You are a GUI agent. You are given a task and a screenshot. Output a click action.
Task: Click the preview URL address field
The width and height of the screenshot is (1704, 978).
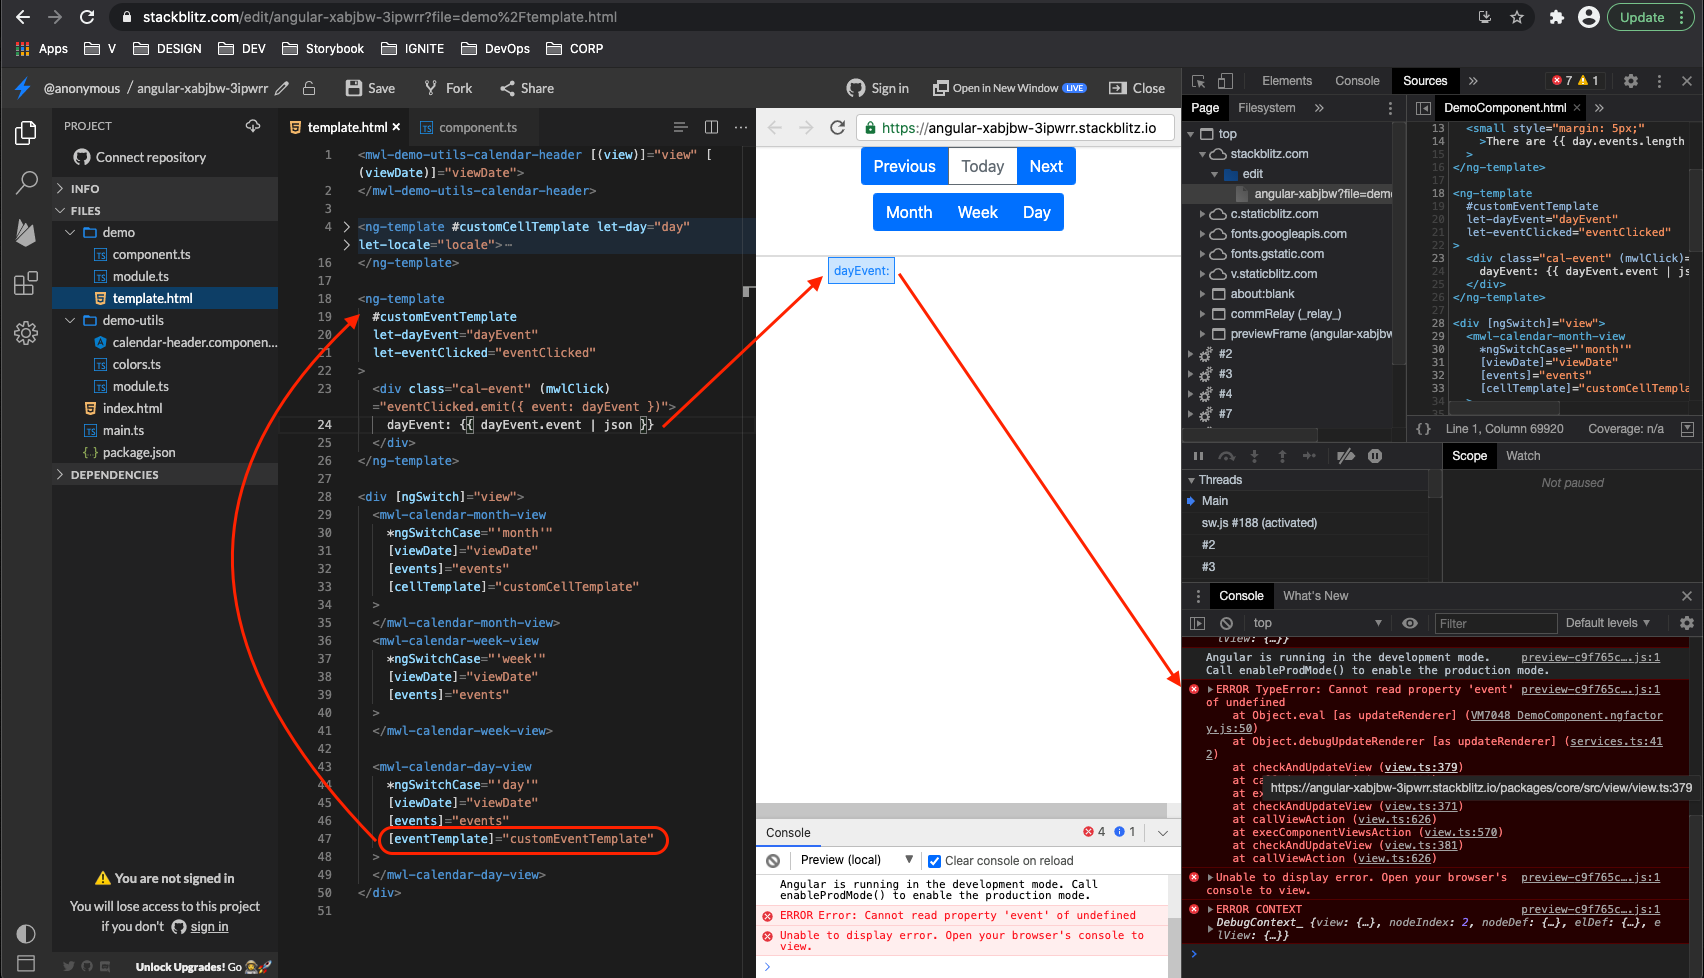point(1015,128)
